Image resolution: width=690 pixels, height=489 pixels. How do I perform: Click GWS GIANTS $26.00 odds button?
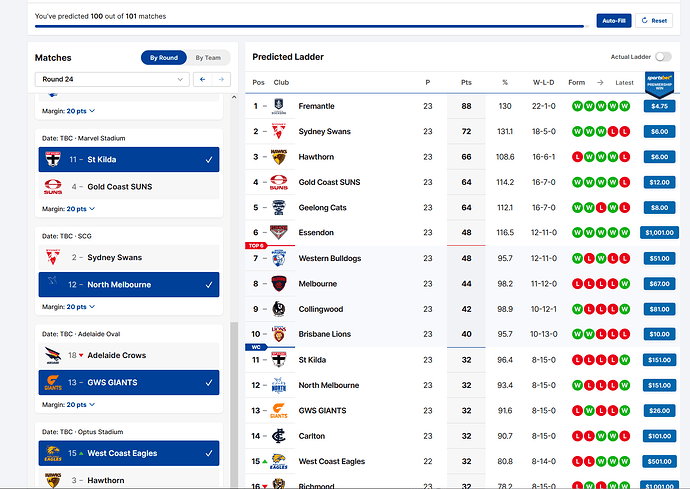coord(659,411)
